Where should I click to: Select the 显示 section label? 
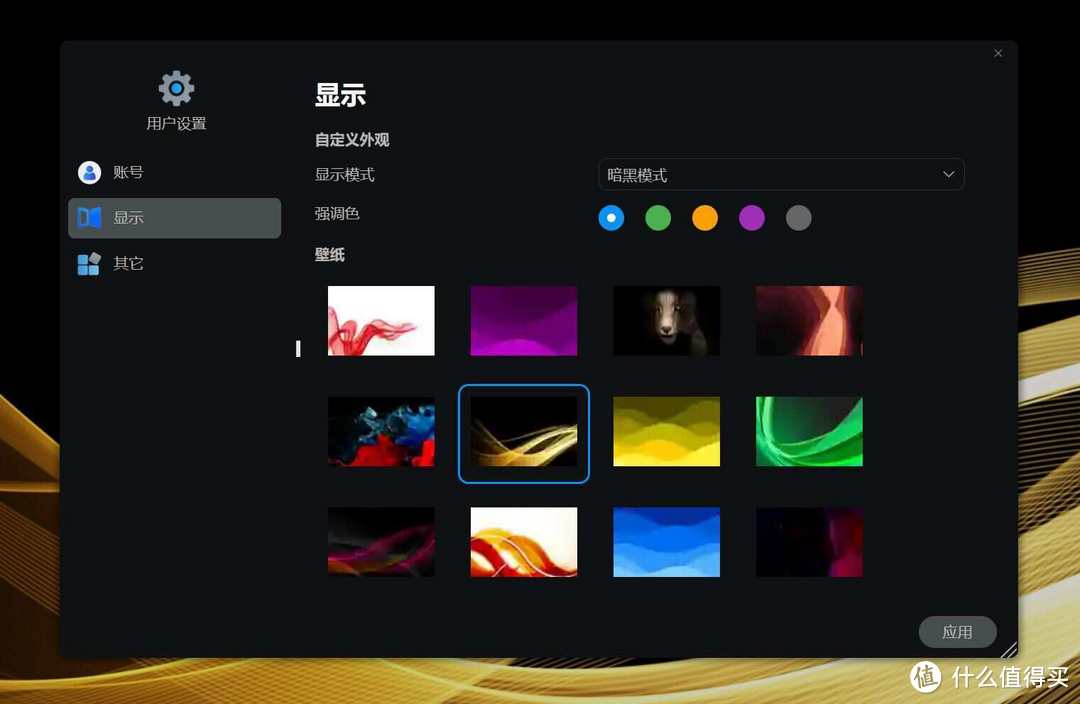129,218
